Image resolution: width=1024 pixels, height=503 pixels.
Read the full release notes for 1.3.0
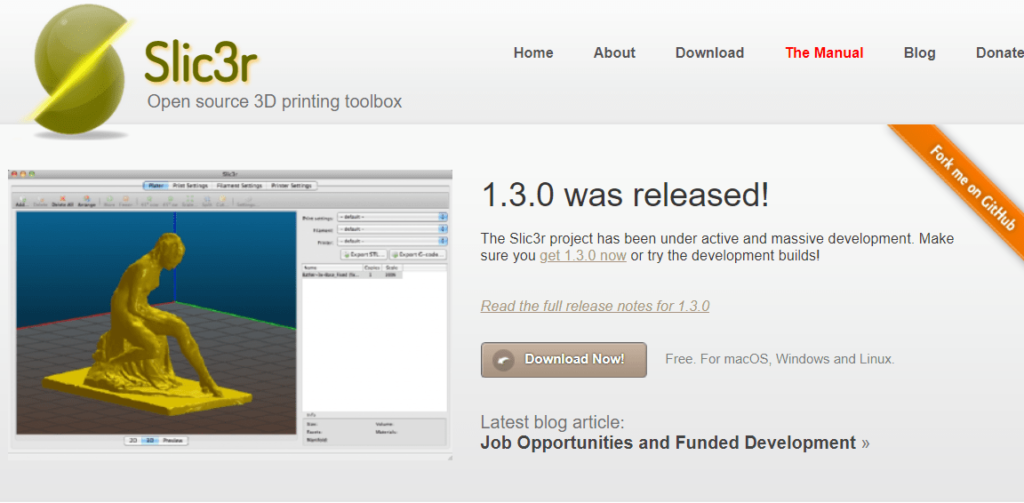[x=595, y=306]
